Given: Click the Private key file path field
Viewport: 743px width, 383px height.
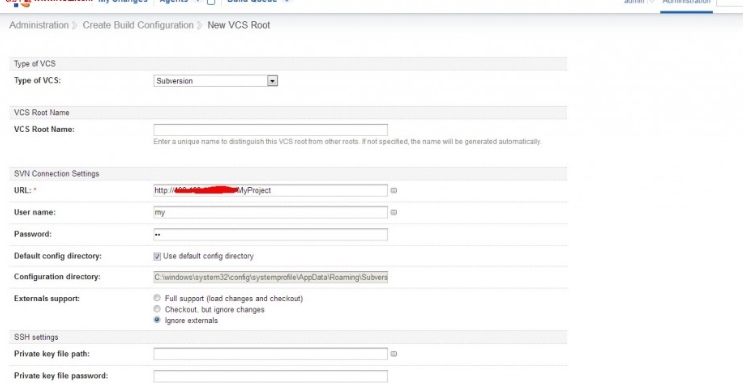Looking at the screenshot, I should point(271,354).
